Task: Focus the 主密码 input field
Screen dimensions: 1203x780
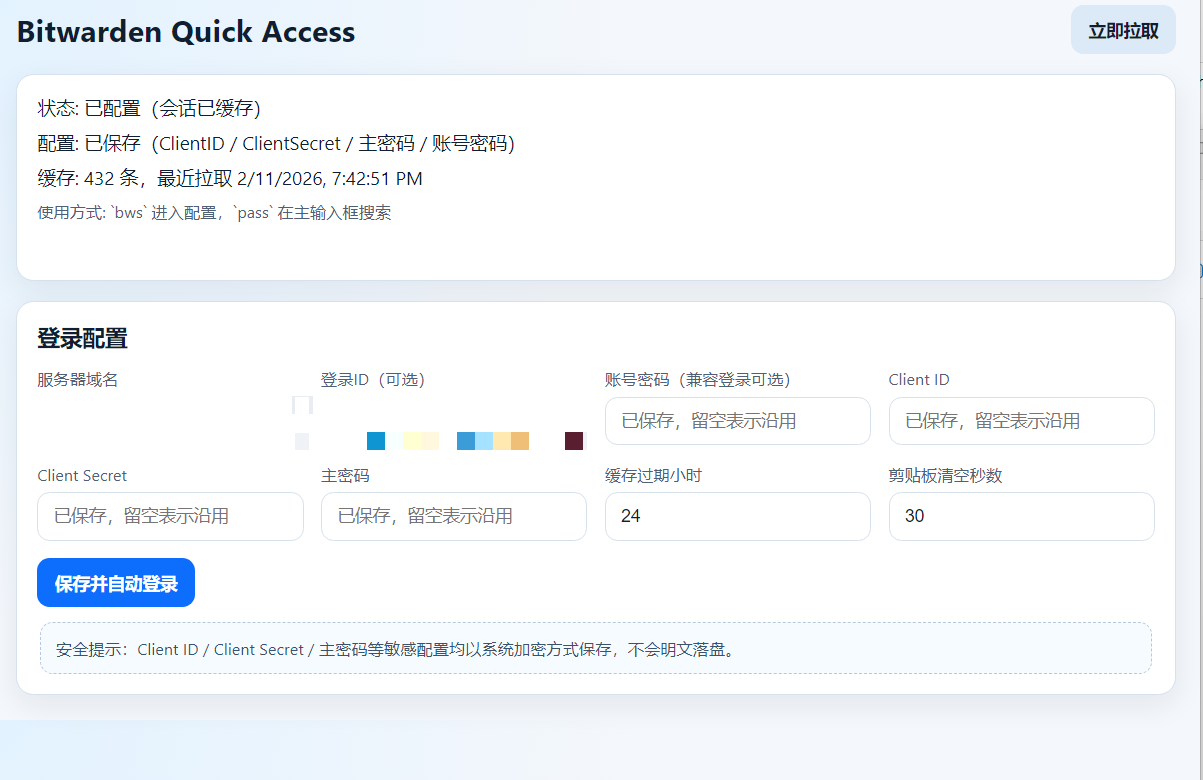Action: [x=454, y=516]
